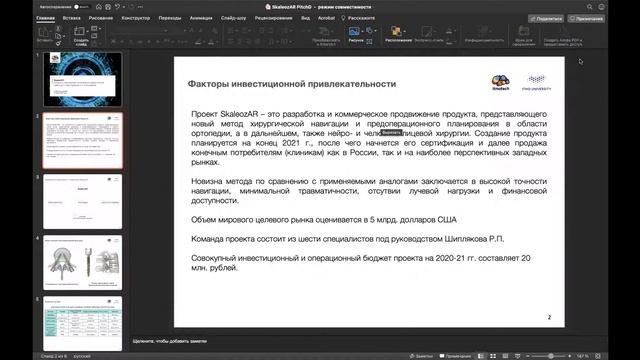The width and height of the screenshot is (640, 360).
Task: Switch to the Главная ribbon tab
Action: pos(45,18)
